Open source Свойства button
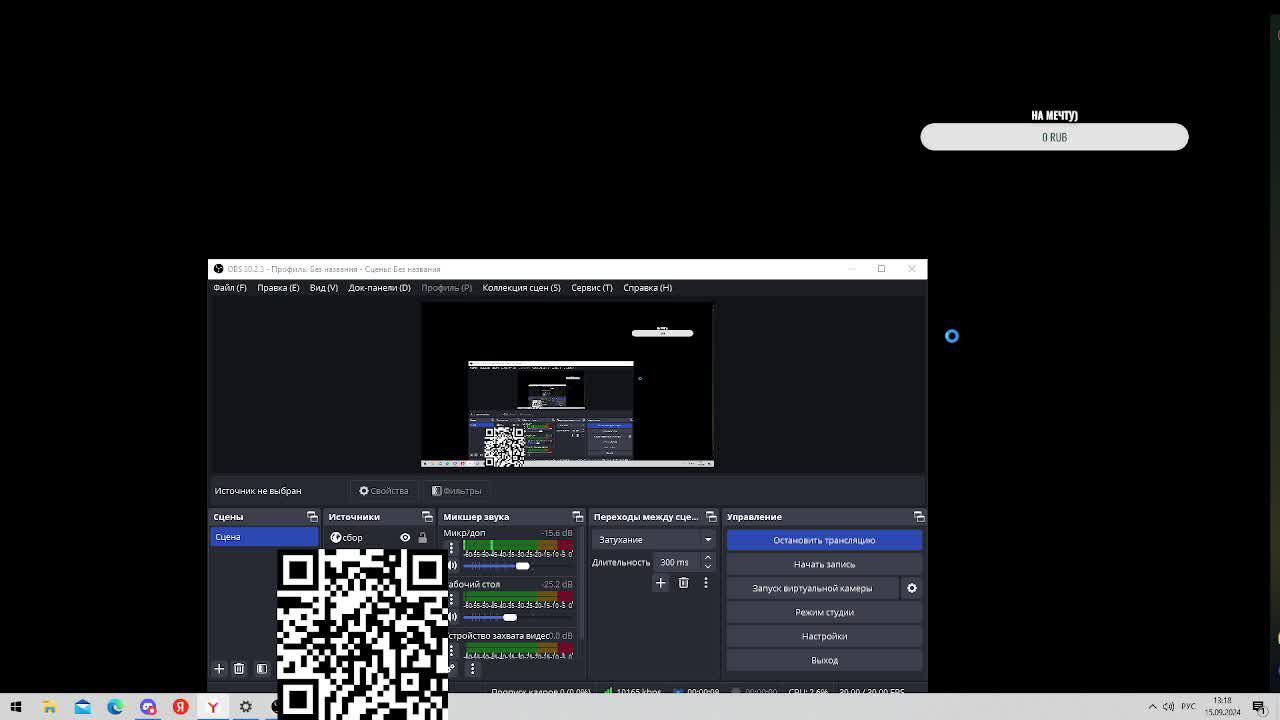Viewport: 1280px width, 720px height. 384,491
